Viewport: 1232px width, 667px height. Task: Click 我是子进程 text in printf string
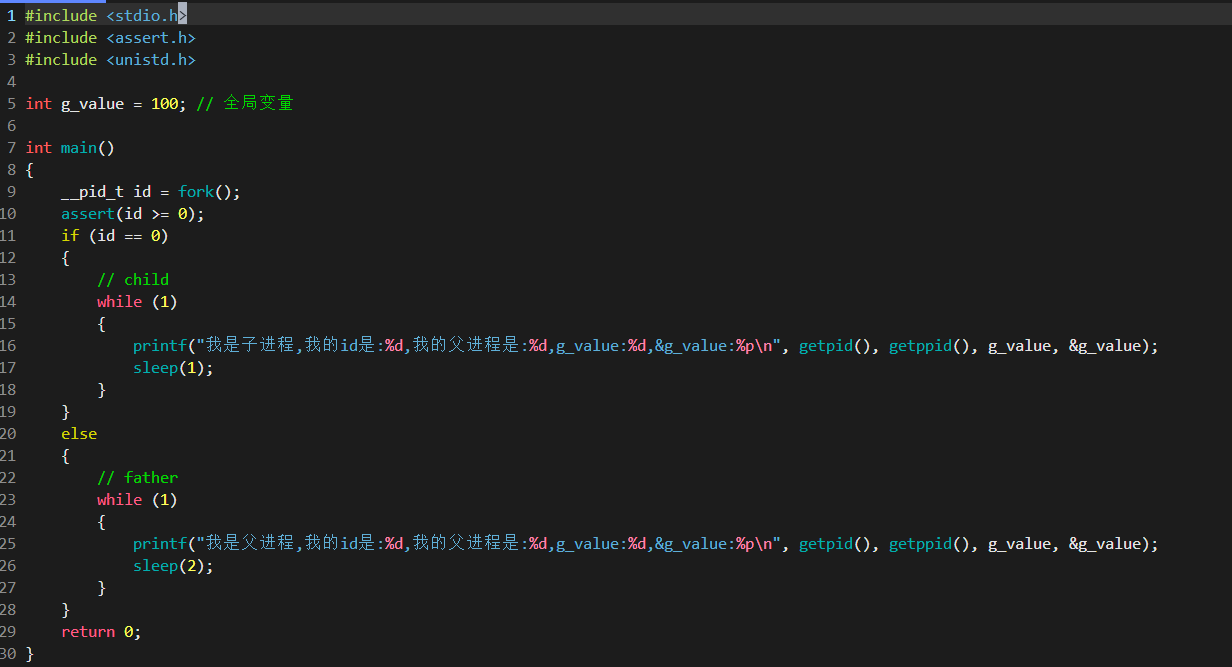[249, 345]
